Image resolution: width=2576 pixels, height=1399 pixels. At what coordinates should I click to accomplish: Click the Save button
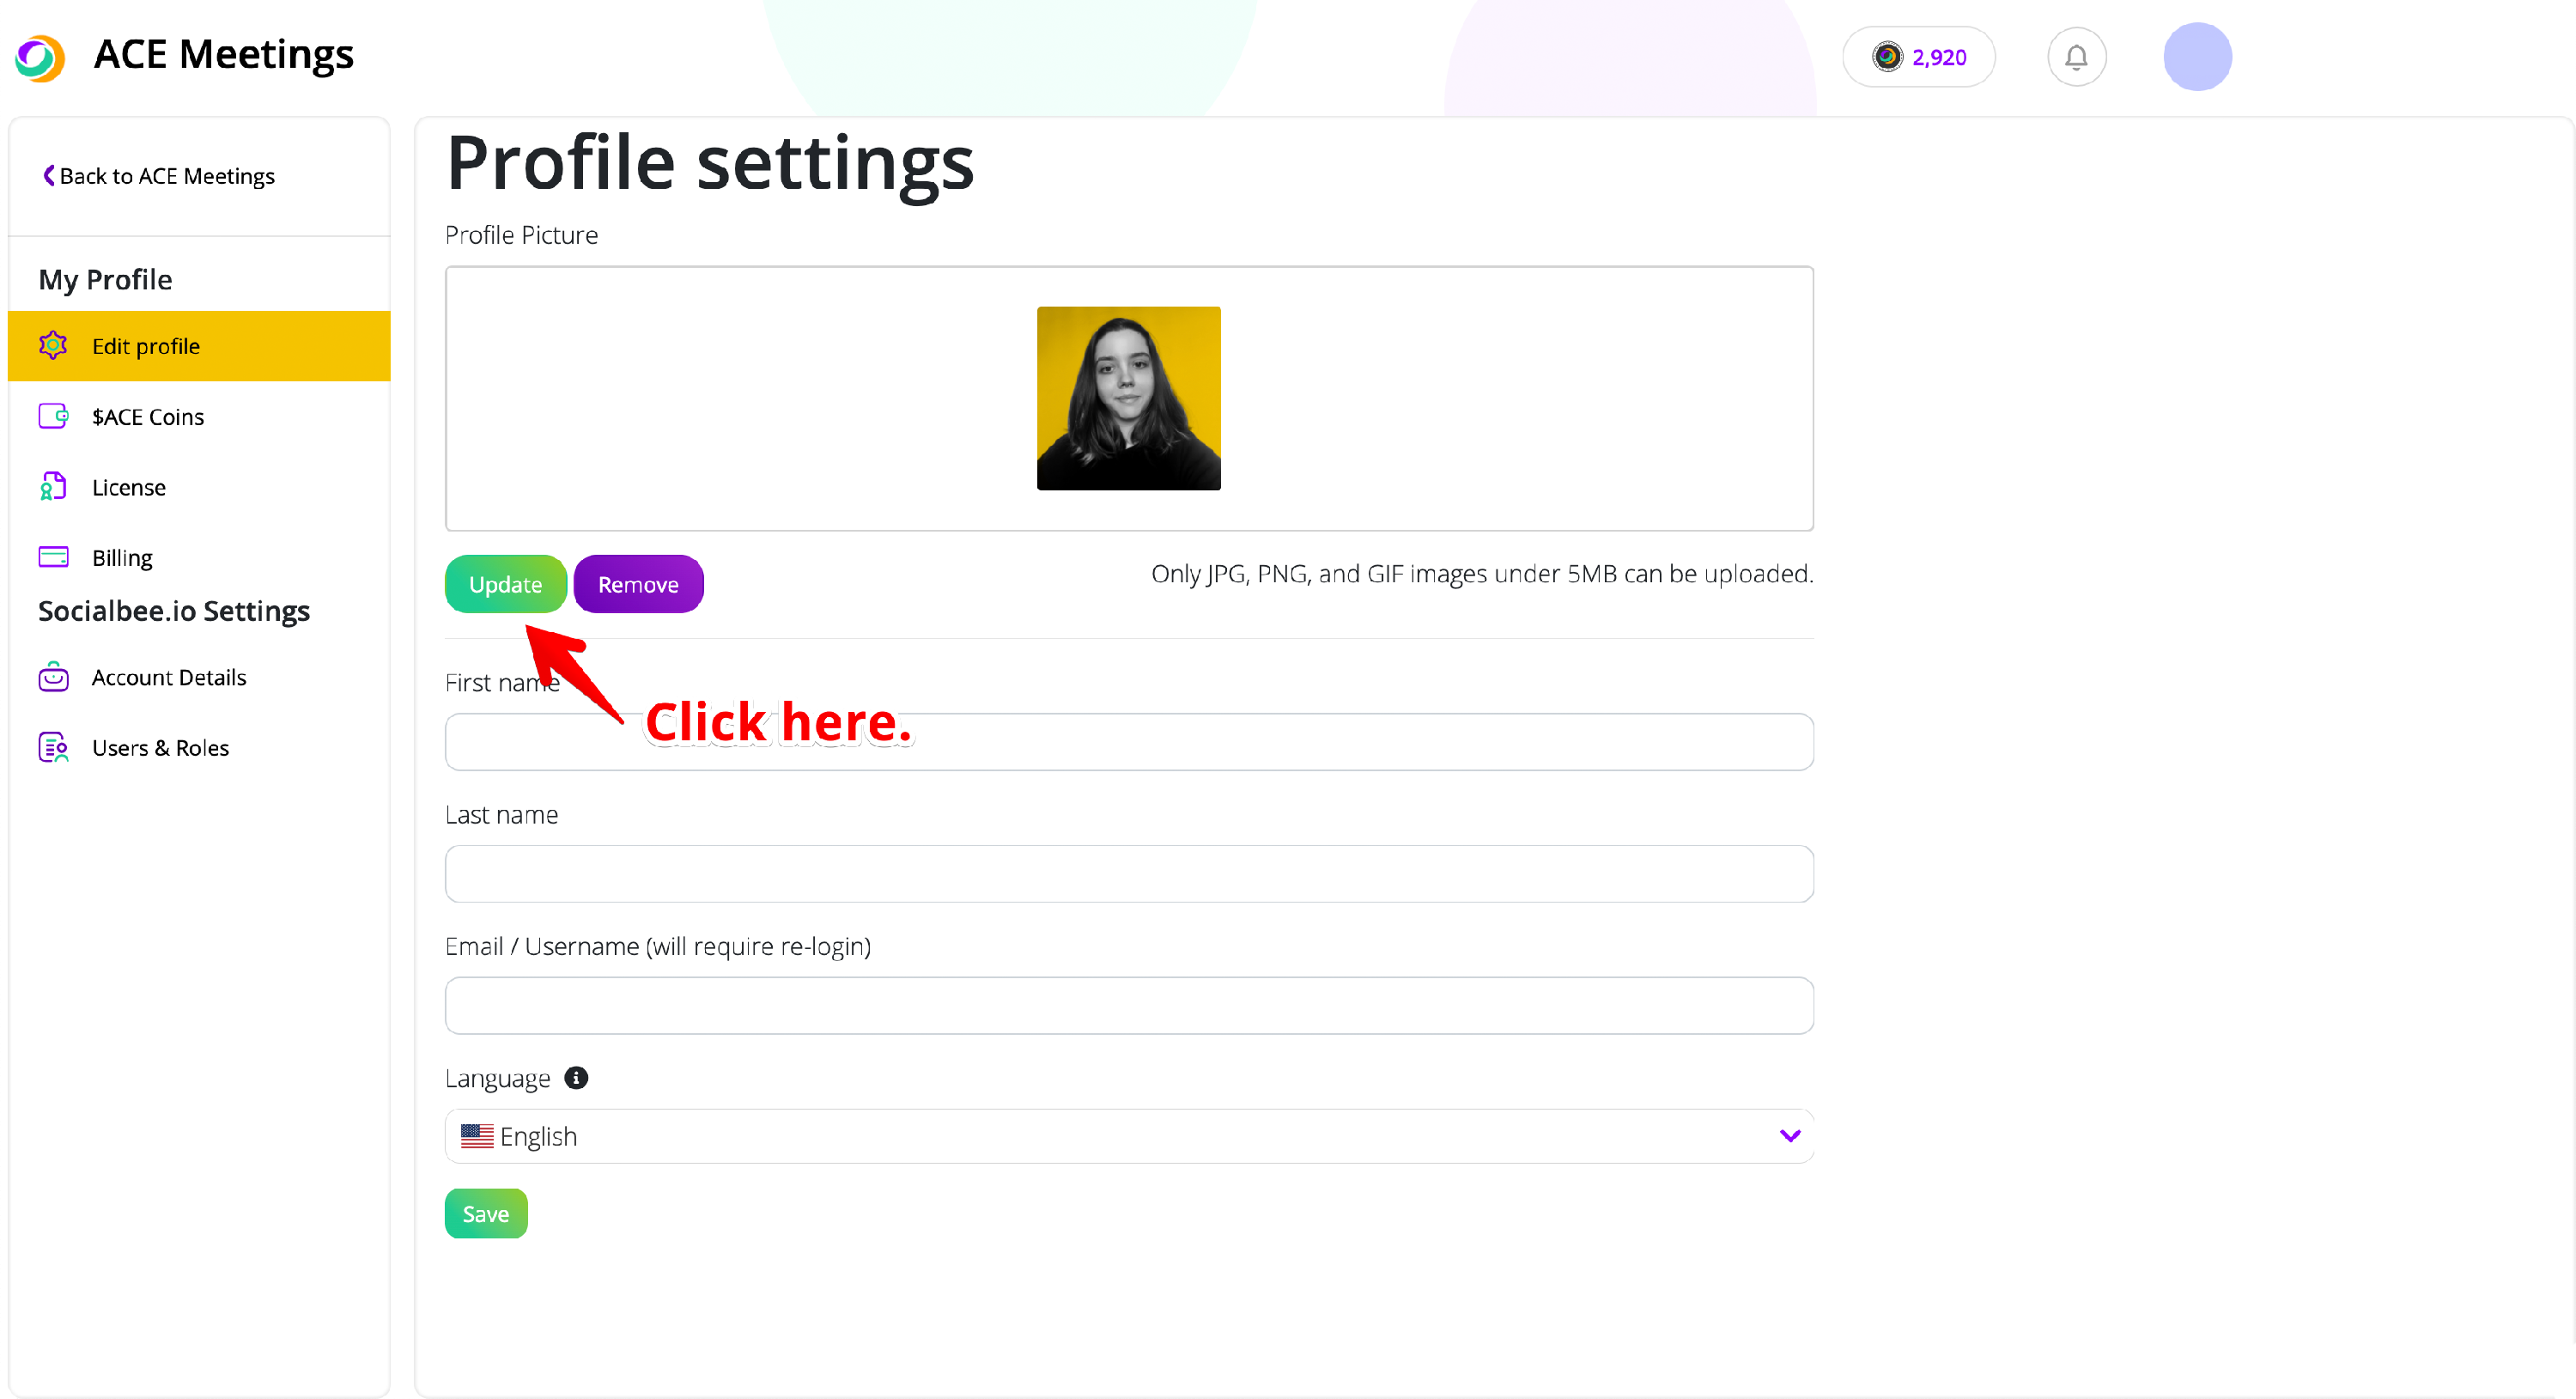pos(485,1214)
